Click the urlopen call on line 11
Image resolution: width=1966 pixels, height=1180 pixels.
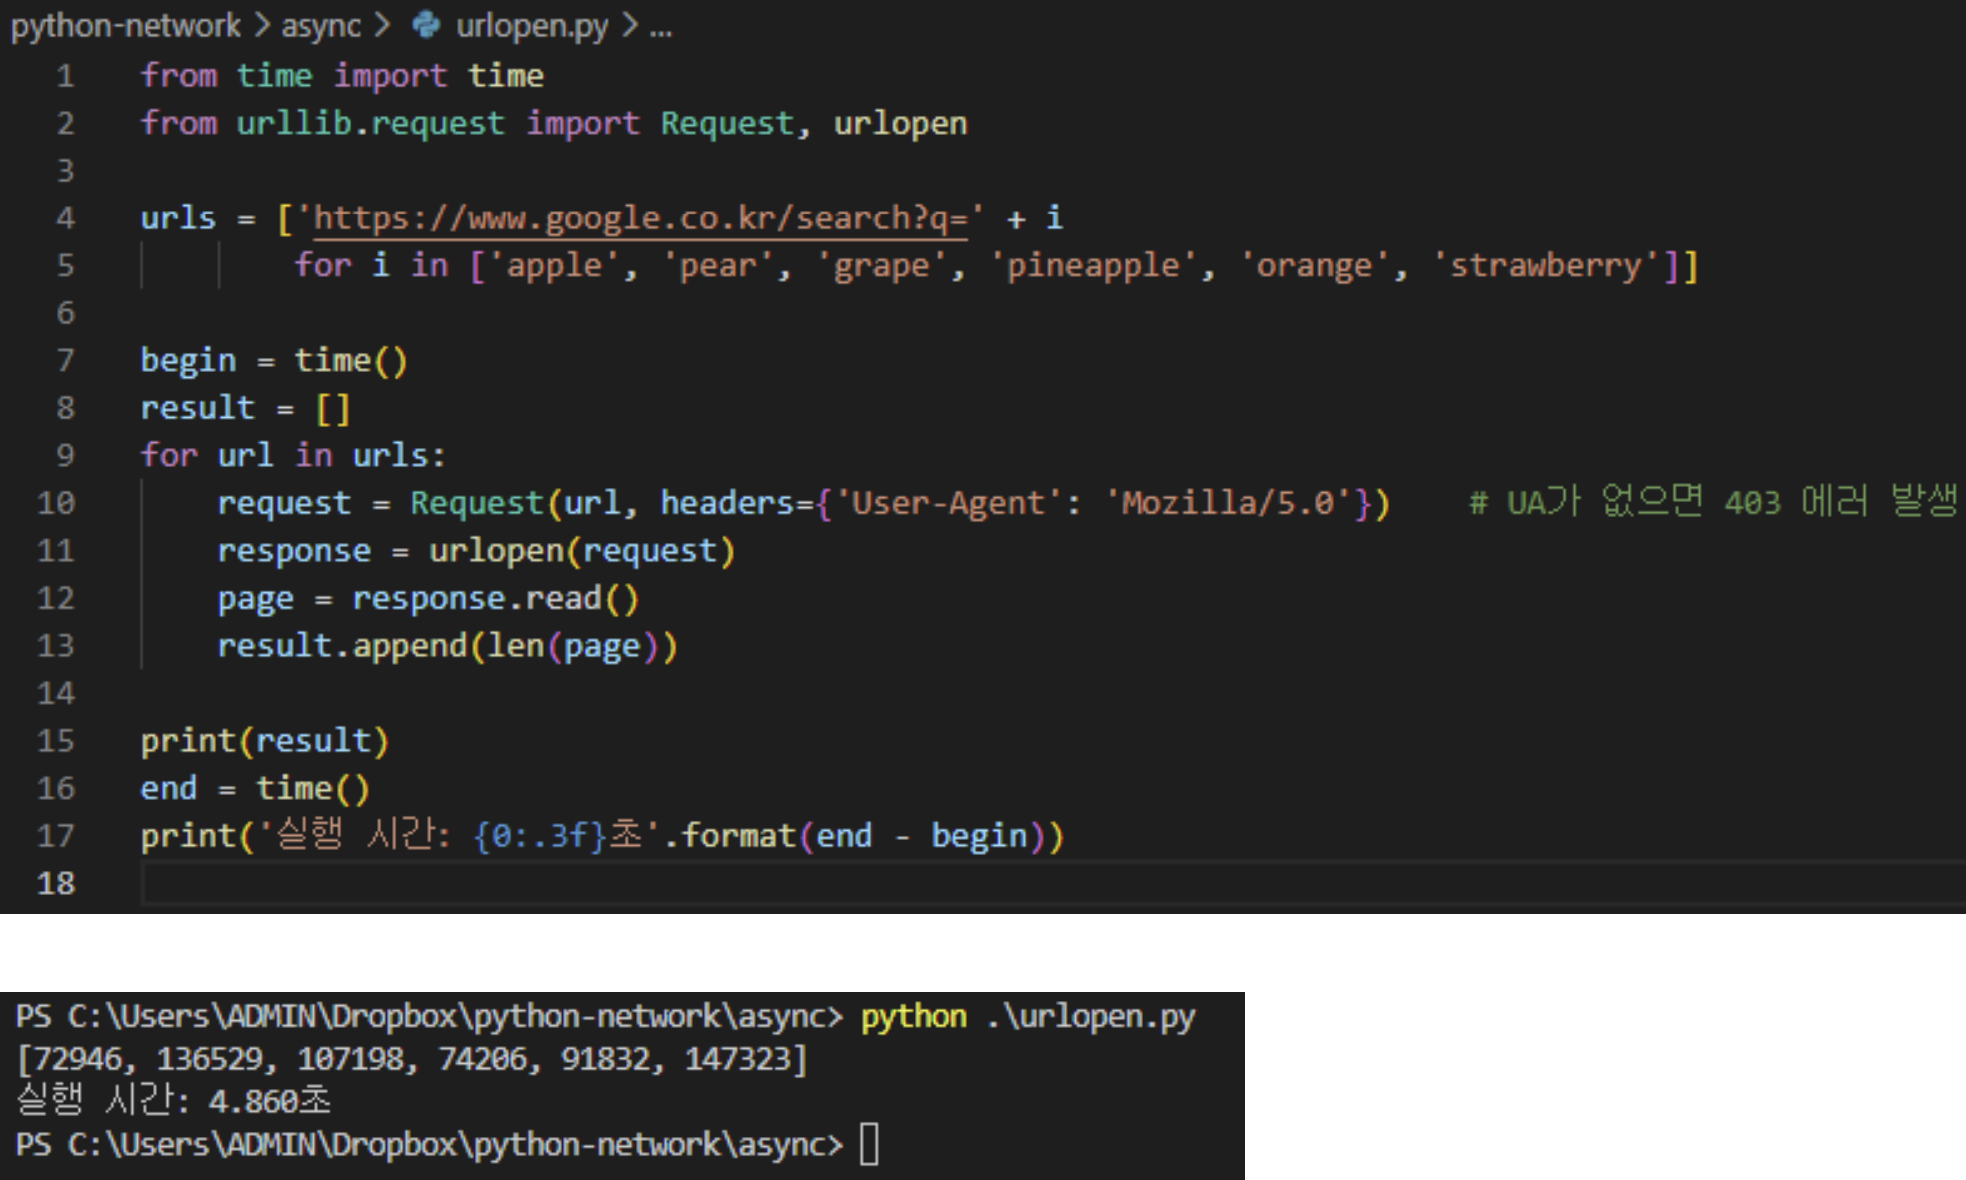pyautogui.click(x=496, y=551)
